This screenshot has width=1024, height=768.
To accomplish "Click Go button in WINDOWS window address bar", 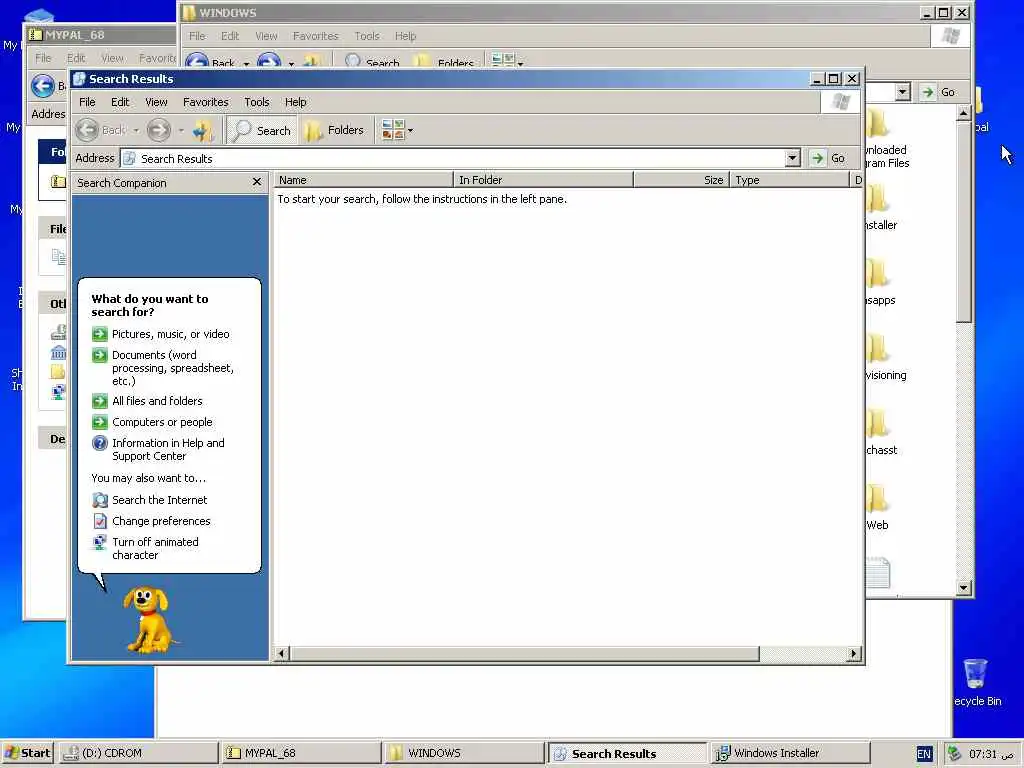I will coord(939,92).
